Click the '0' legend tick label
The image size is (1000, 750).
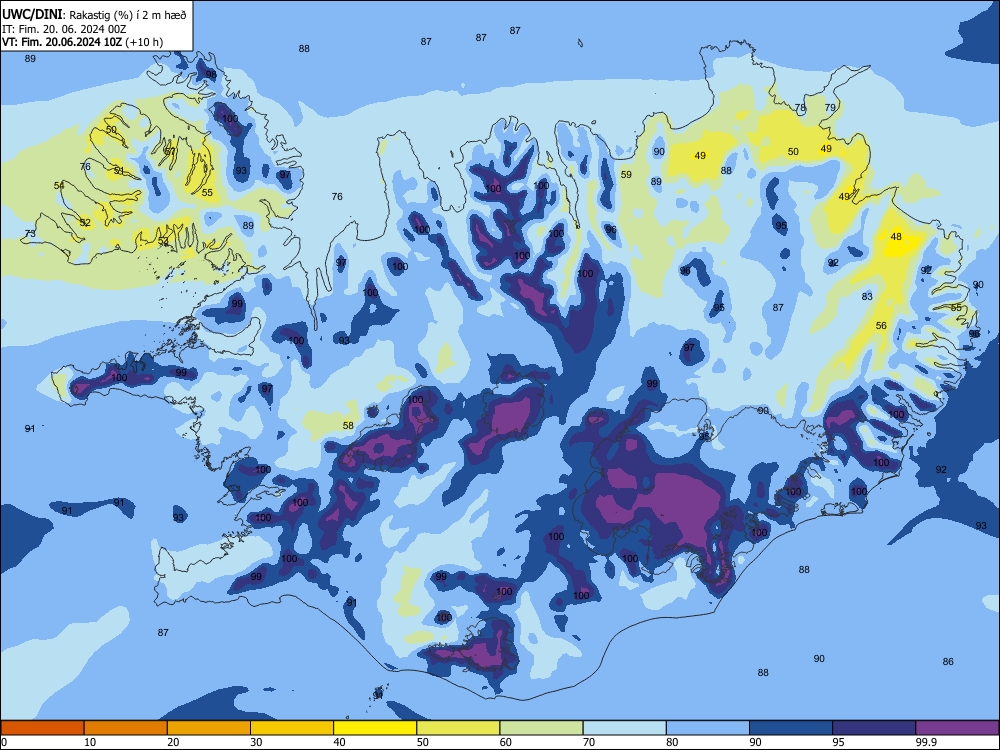point(3,742)
